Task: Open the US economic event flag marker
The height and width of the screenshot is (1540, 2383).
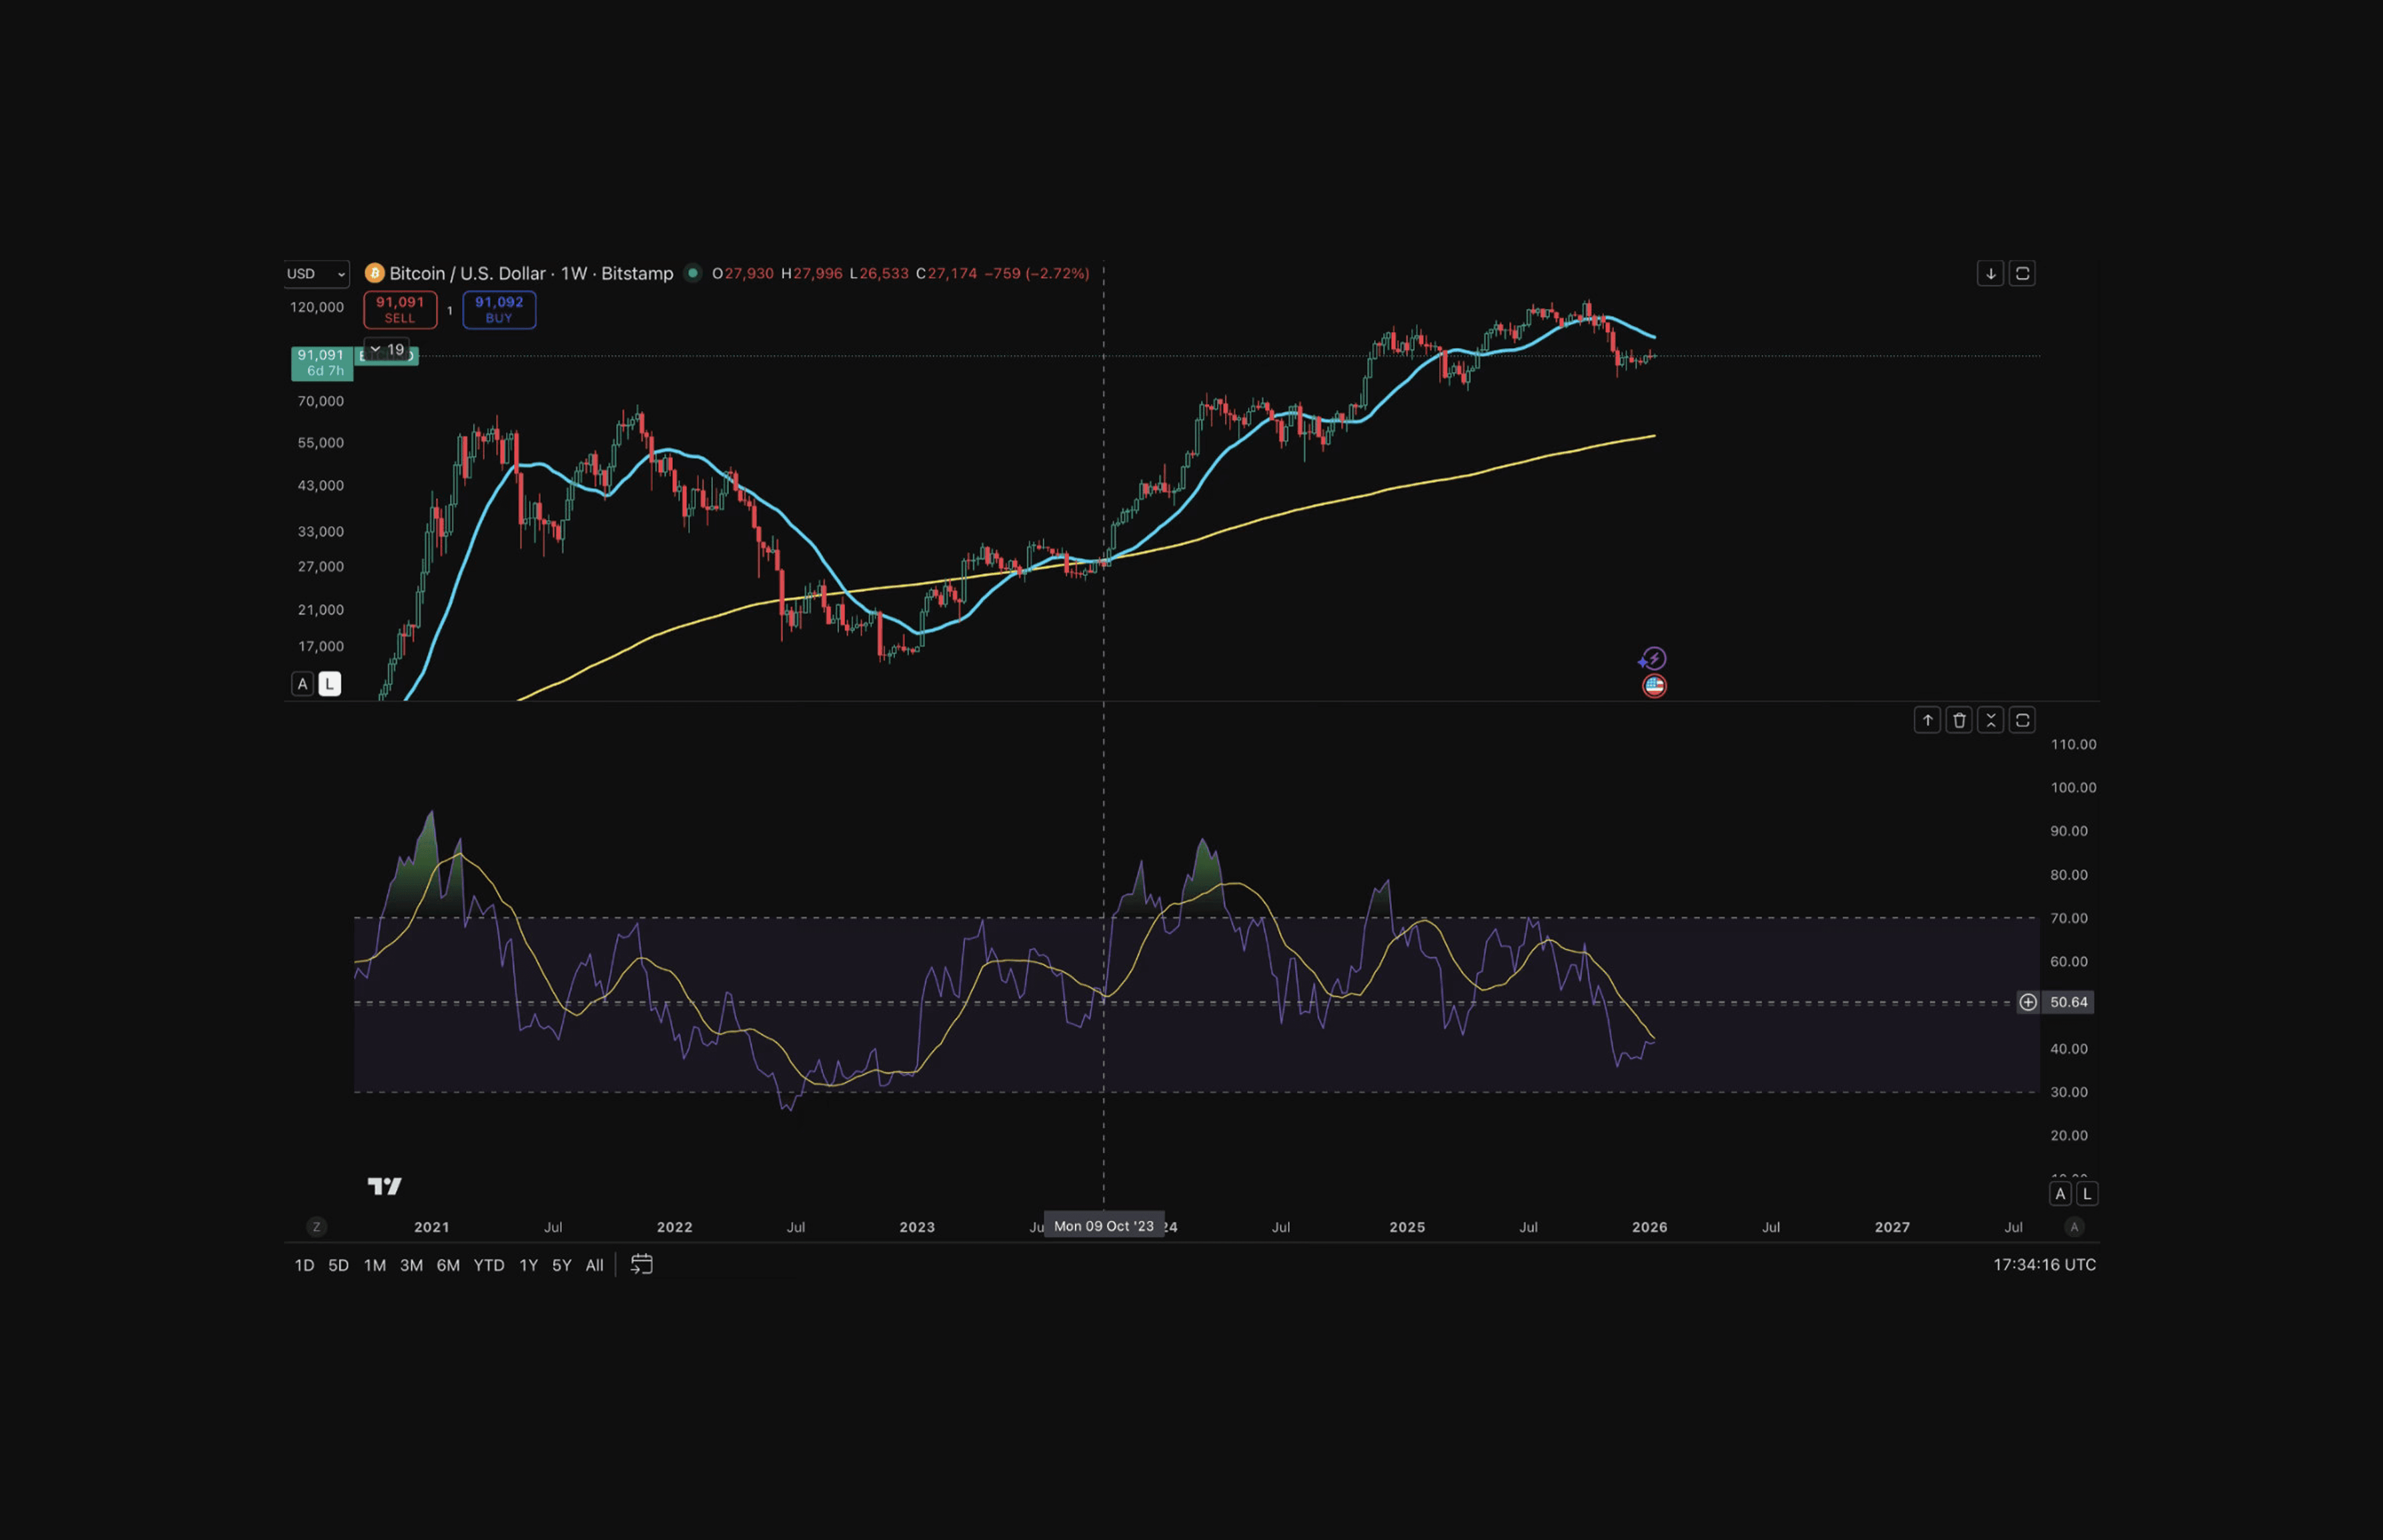Action: pyautogui.click(x=1654, y=686)
